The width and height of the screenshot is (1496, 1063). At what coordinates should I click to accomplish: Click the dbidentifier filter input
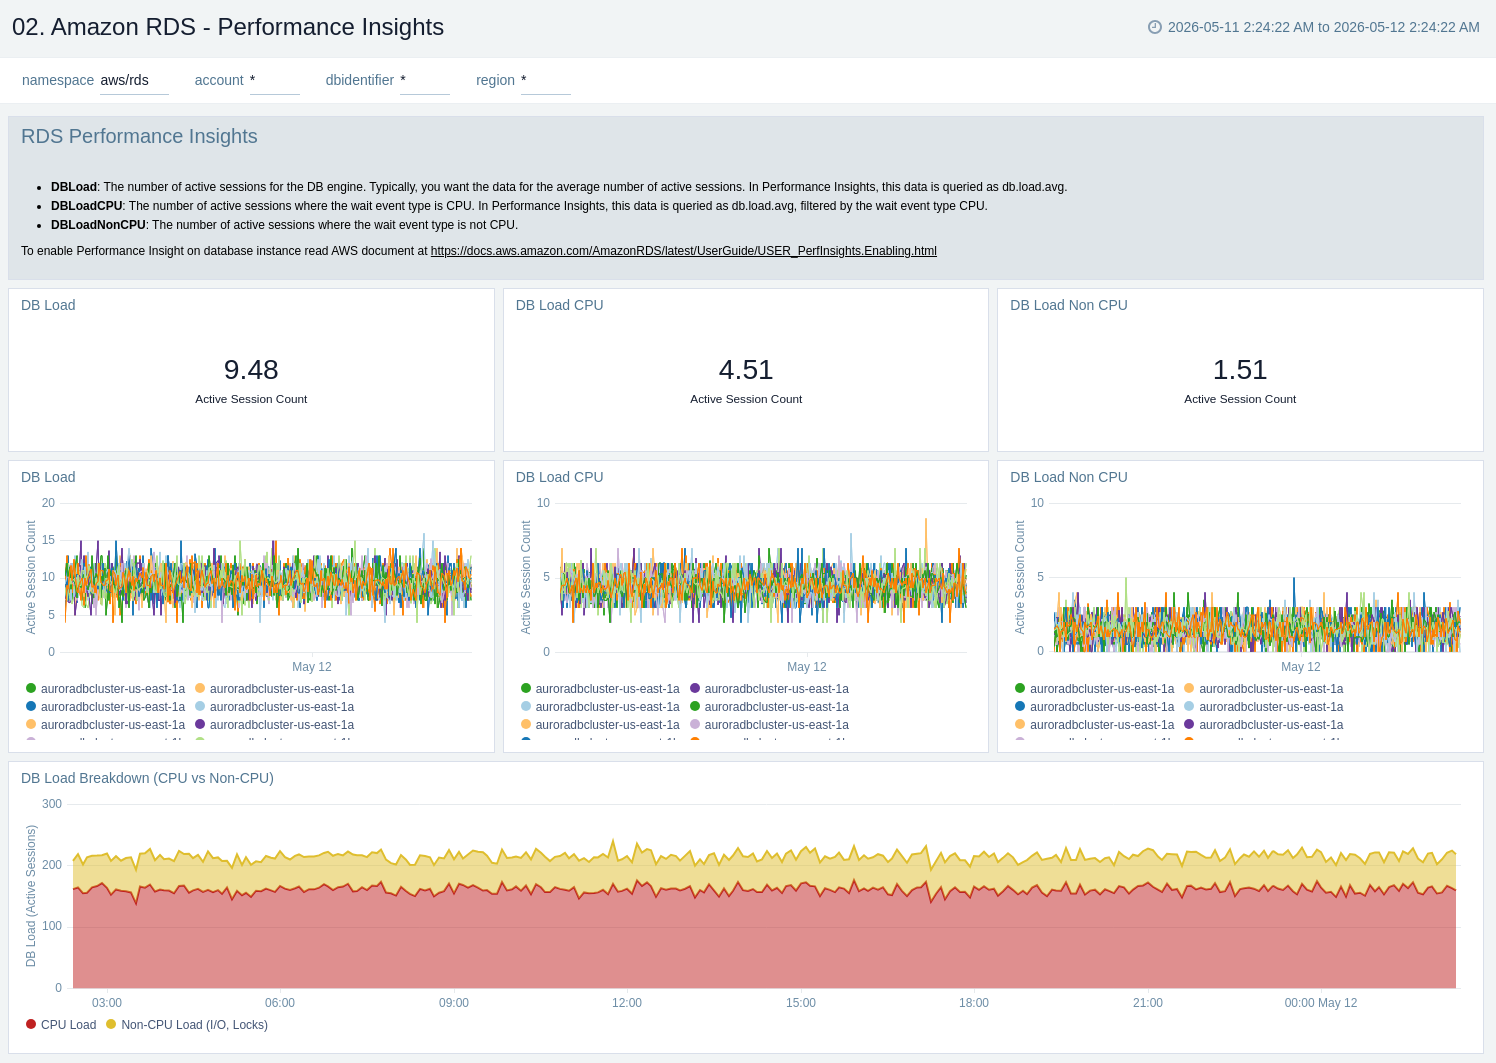coord(425,80)
